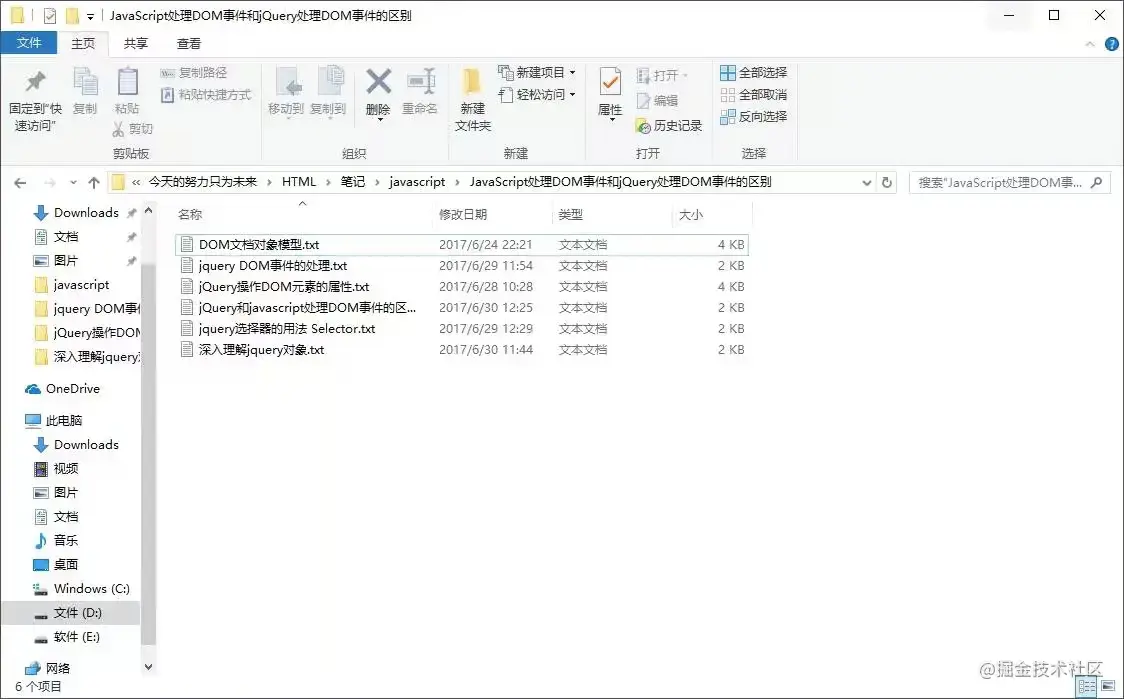Switch to the Share (共享) tab

[135, 43]
